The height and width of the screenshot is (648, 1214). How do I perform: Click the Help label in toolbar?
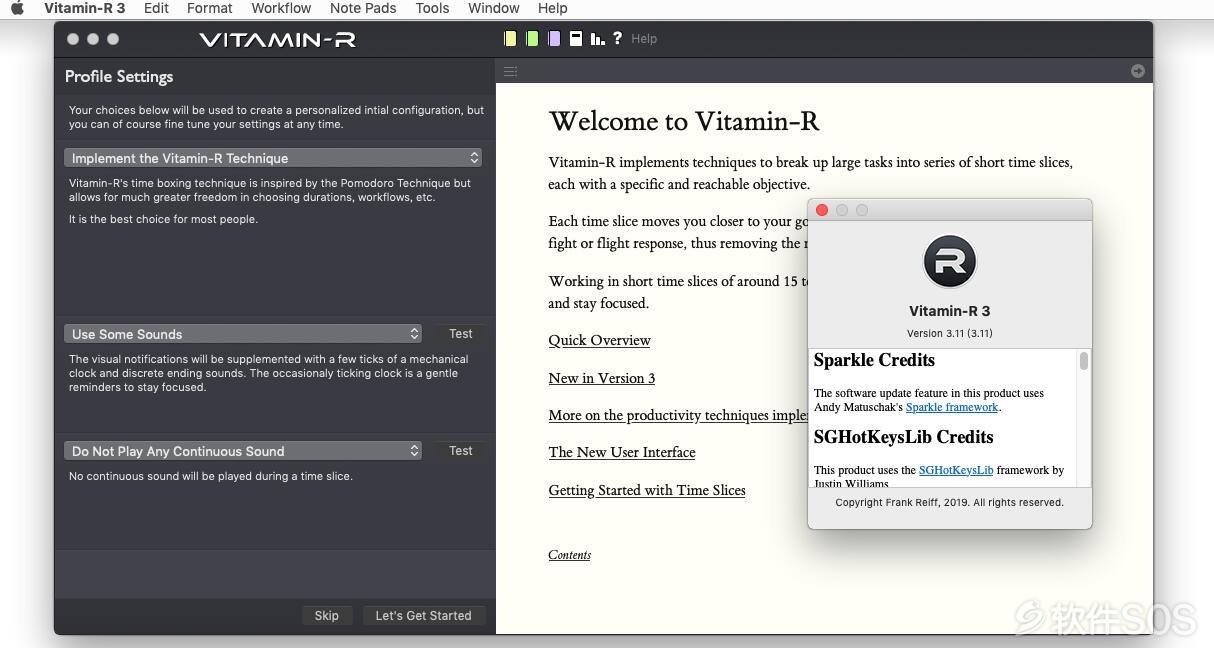pos(644,39)
